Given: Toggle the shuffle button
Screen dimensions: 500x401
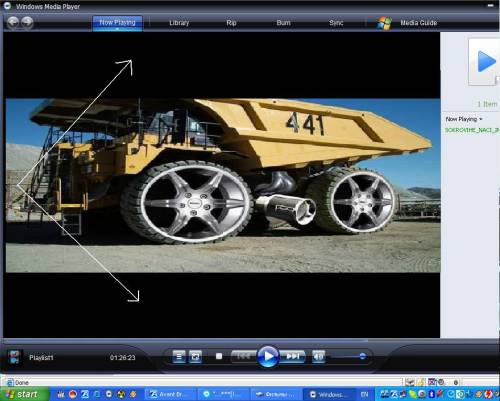Looking at the screenshot, I should pyautogui.click(x=179, y=357).
